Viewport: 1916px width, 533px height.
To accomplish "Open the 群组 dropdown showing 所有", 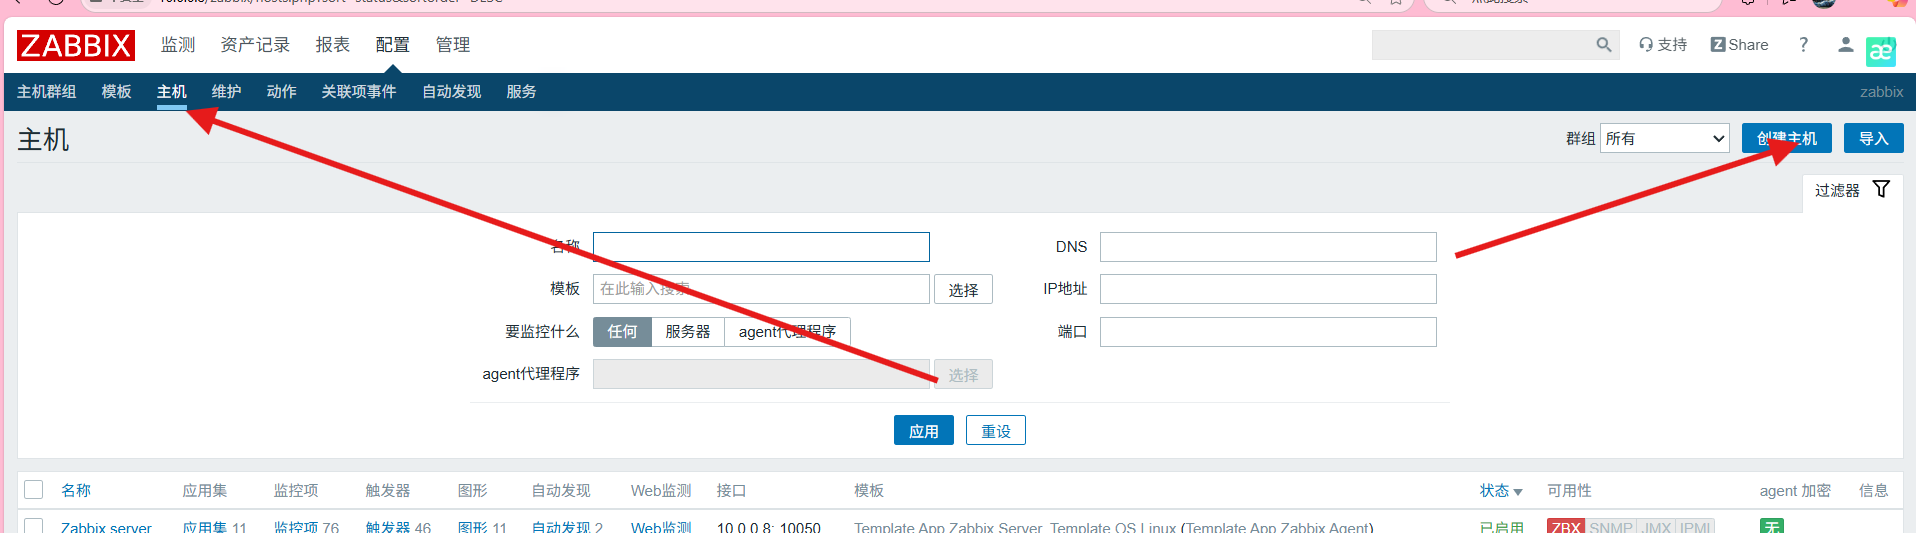I will pos(1665,138).
